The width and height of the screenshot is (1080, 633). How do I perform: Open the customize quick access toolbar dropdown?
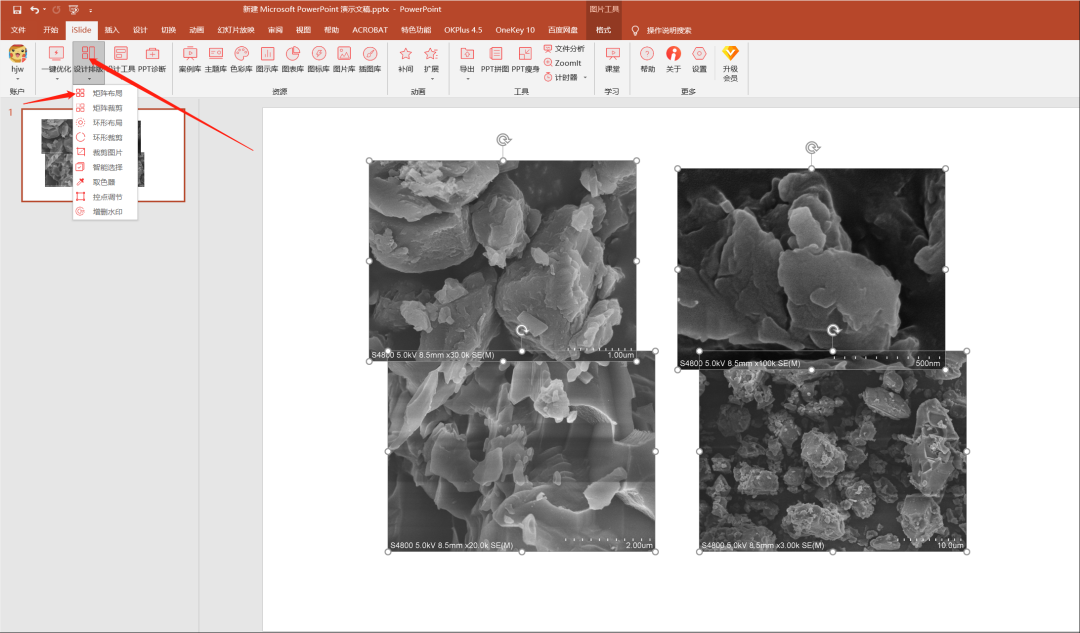point(90,10)
